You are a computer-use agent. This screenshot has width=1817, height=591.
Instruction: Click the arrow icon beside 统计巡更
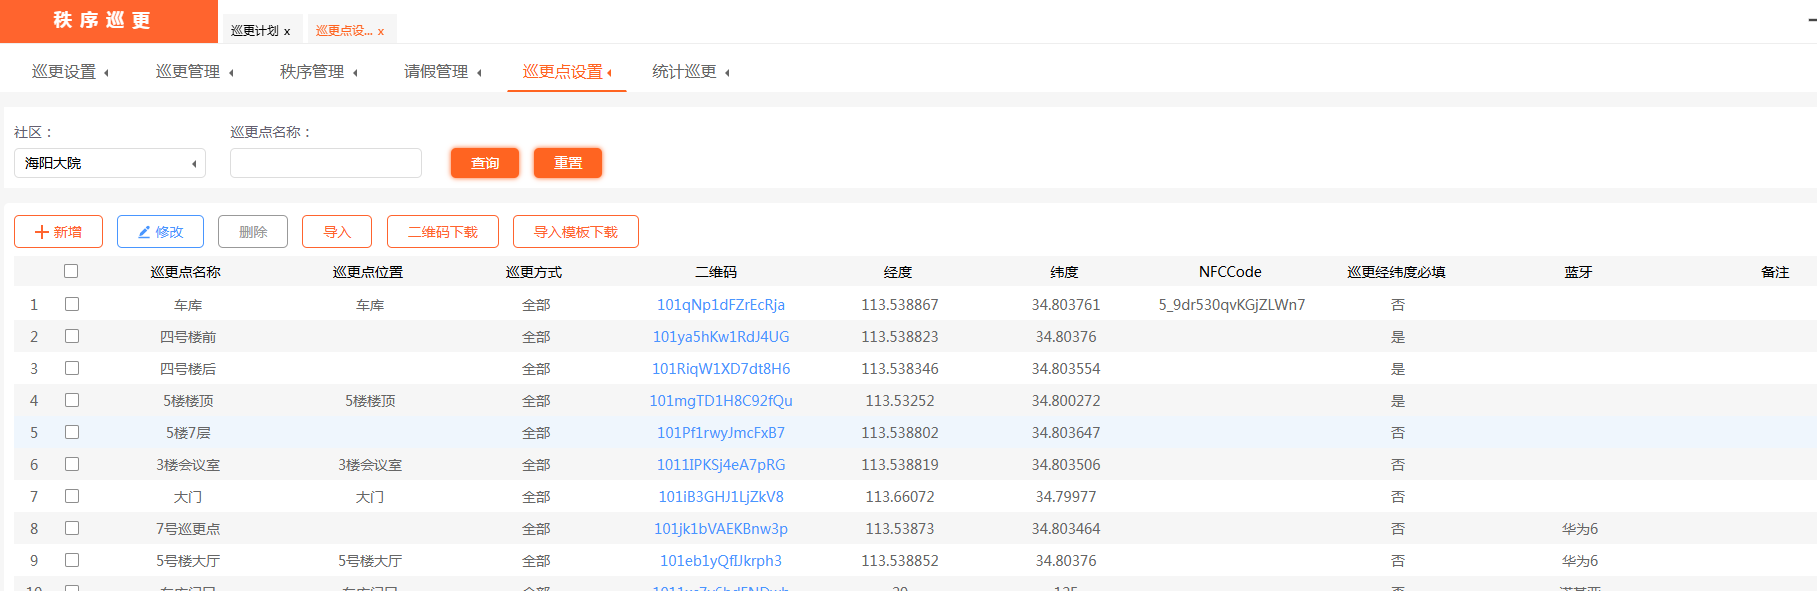tap(727, 72)
